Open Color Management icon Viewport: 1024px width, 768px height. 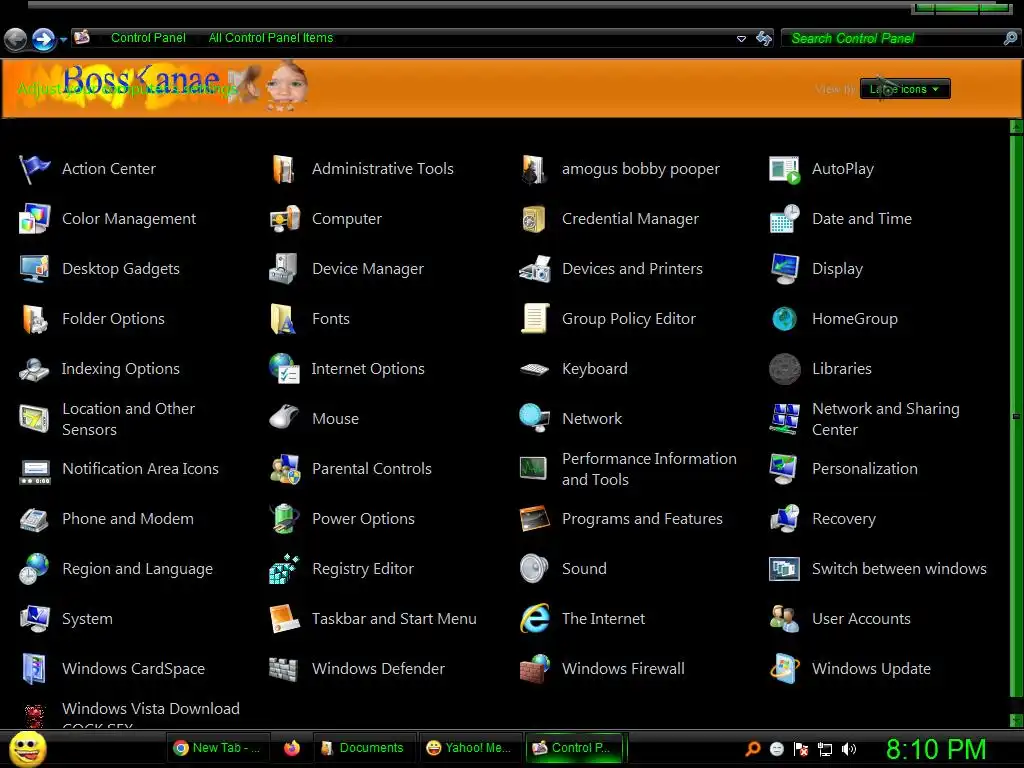coord(34,219)
